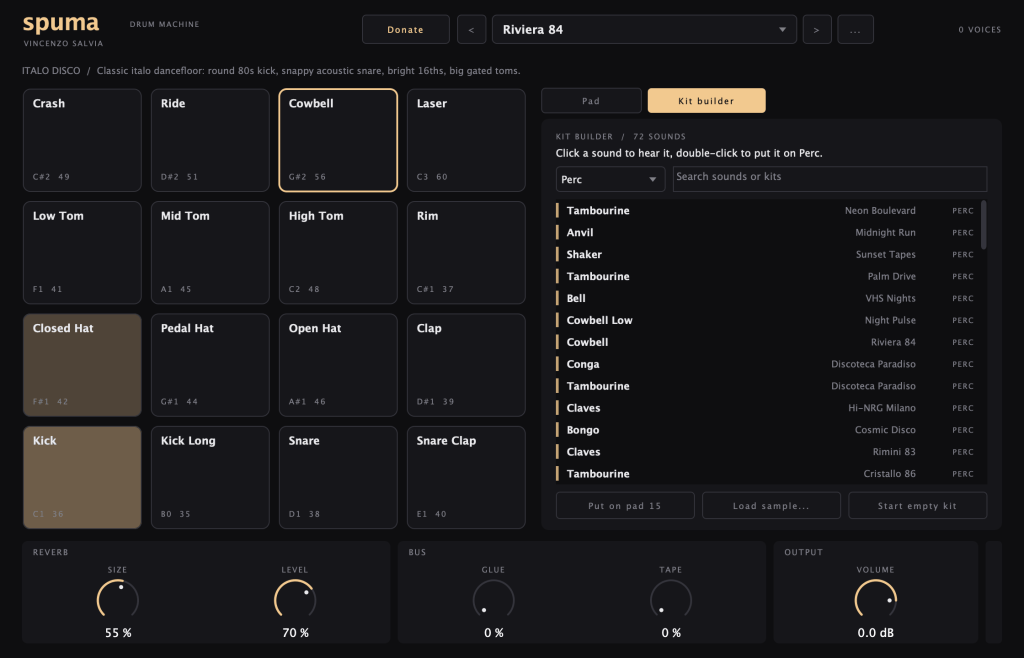This screenshot has height=658, width=1024.
Task: Open the ellipsis more options button
Action: click(x=855, y=29)
